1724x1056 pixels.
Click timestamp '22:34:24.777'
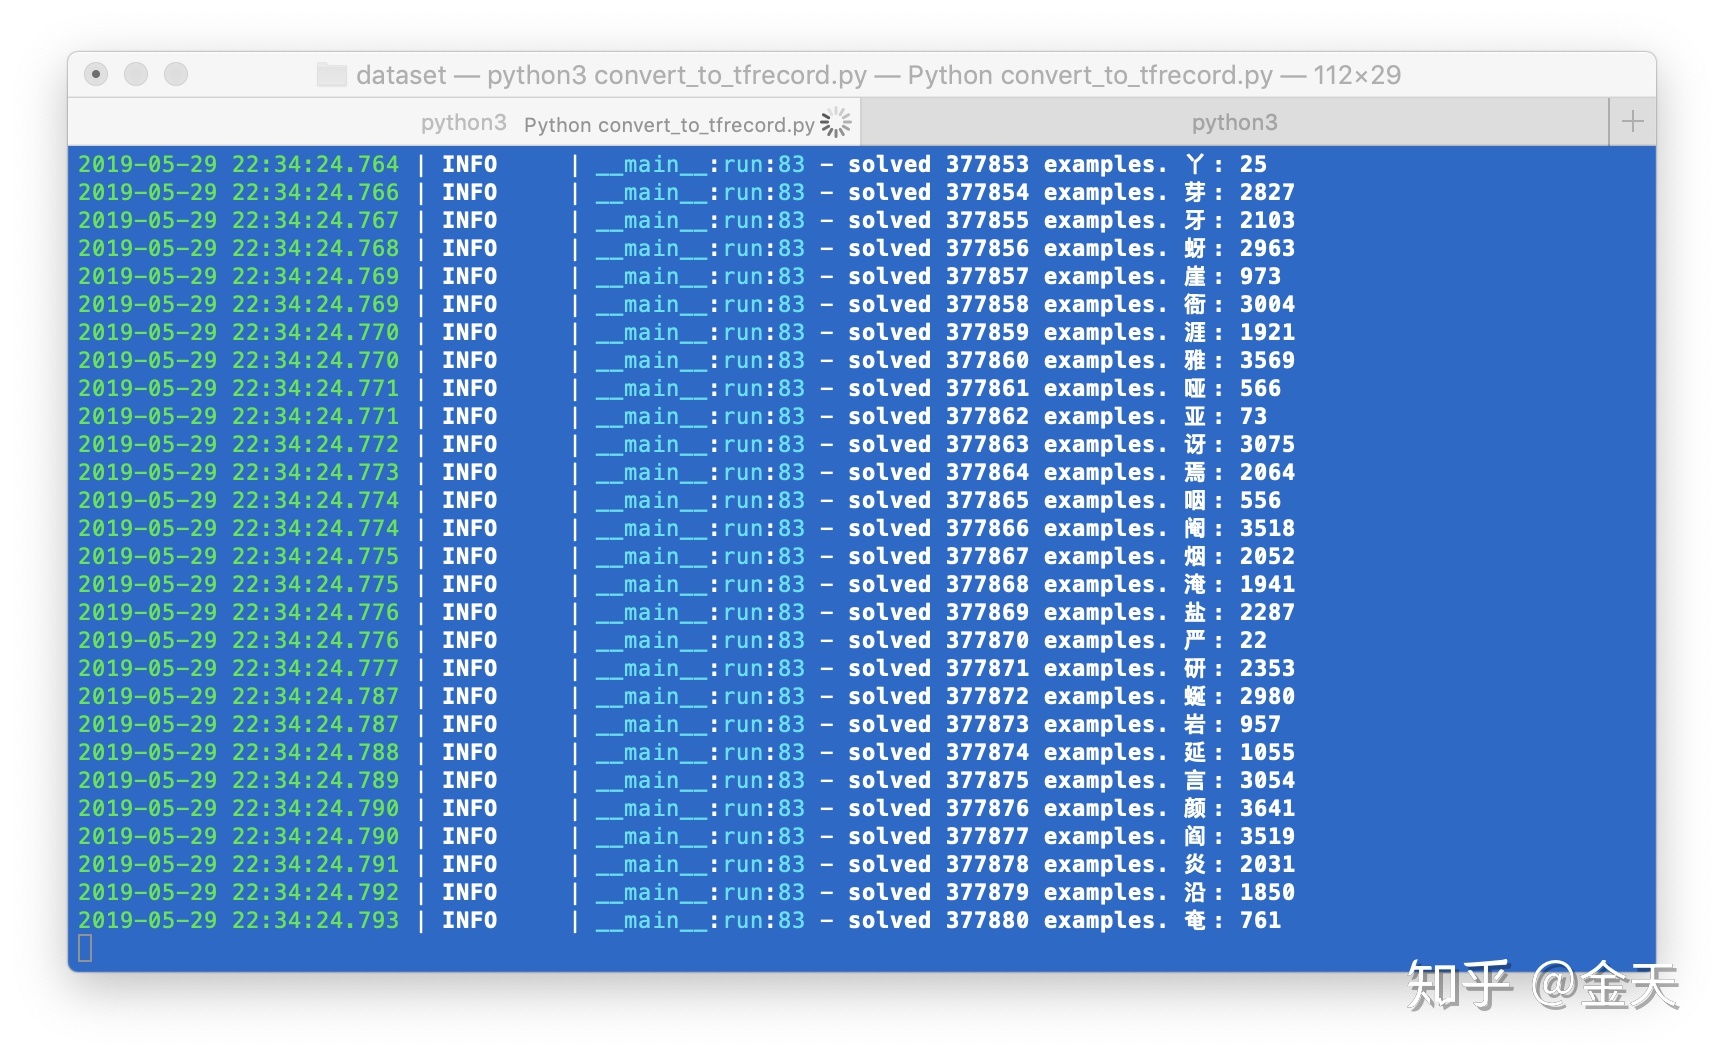pos(315,668)
